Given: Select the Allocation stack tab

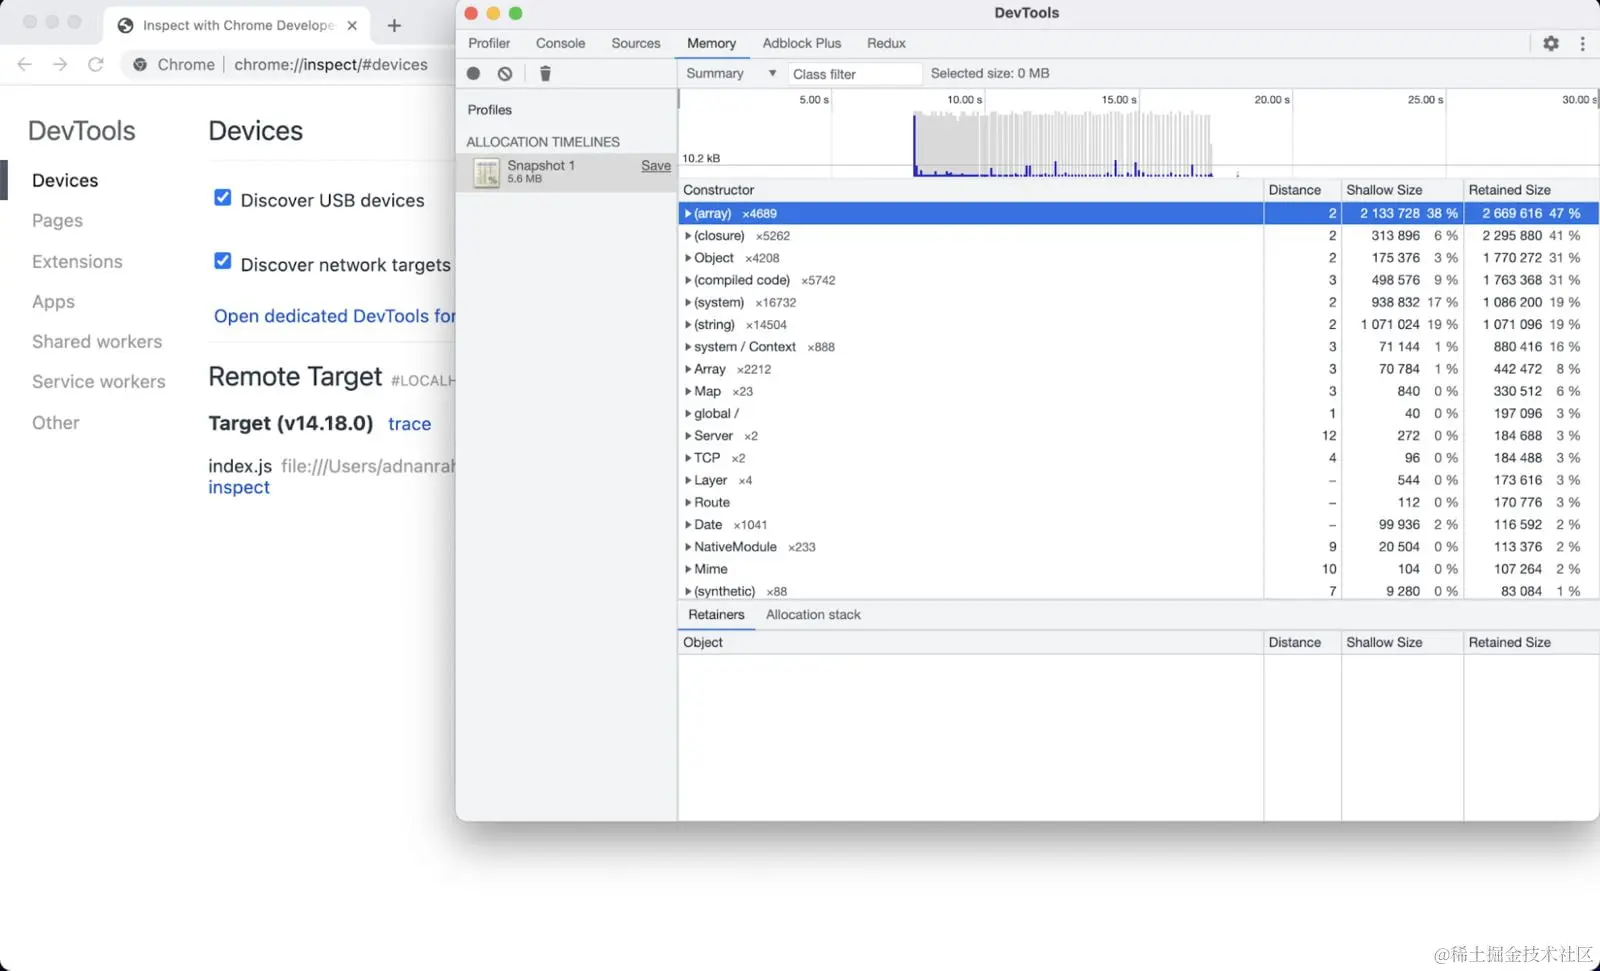Looking at the screenshot, I should pyautogui.click(x=812, y=614).
